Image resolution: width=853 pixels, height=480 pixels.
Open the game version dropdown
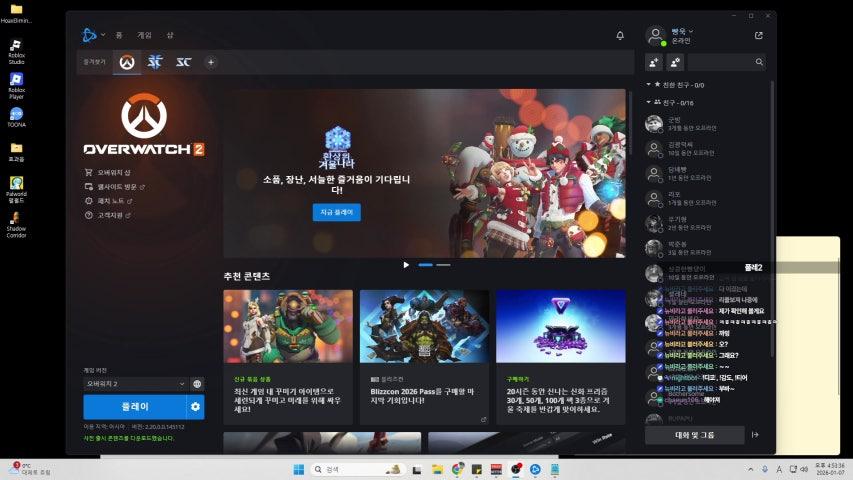(x=135, y=383)
